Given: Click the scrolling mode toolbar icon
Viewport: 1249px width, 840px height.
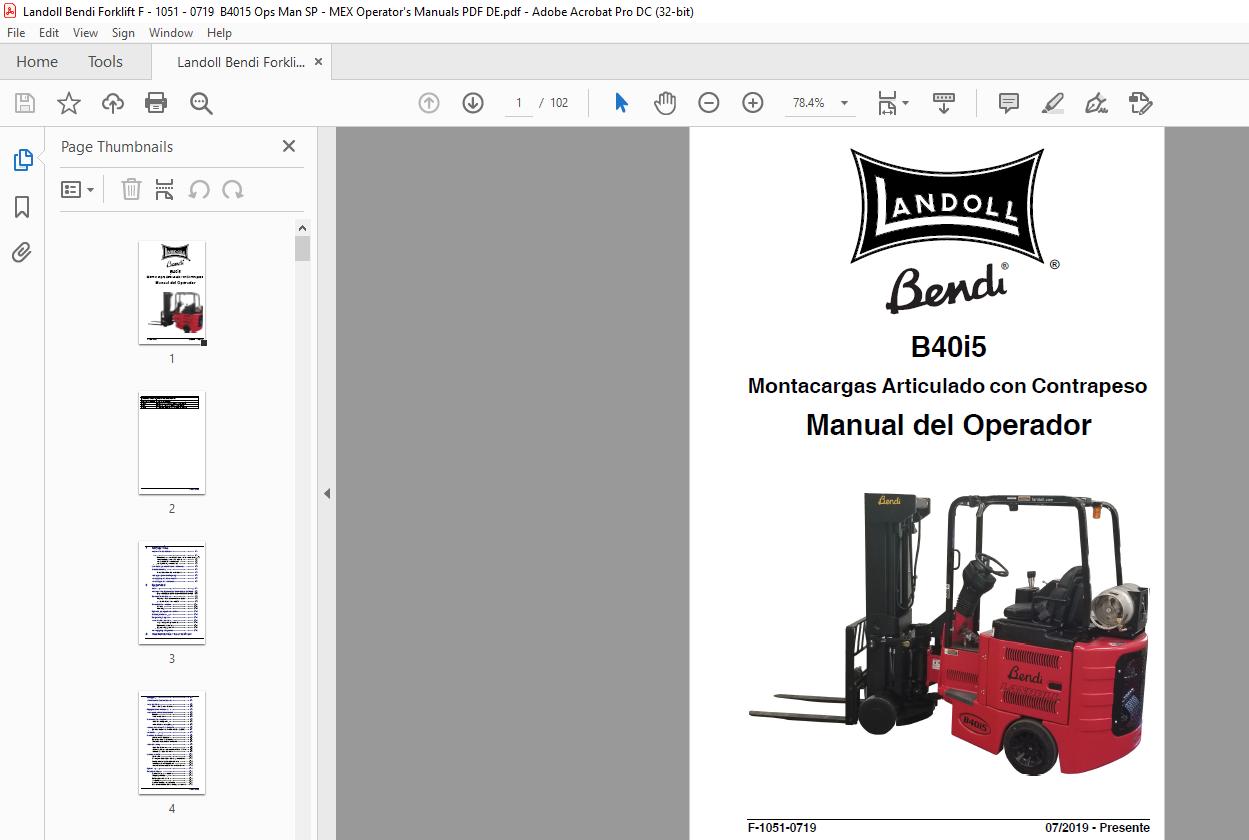Looking at the screenshot, I should (944, 103).
